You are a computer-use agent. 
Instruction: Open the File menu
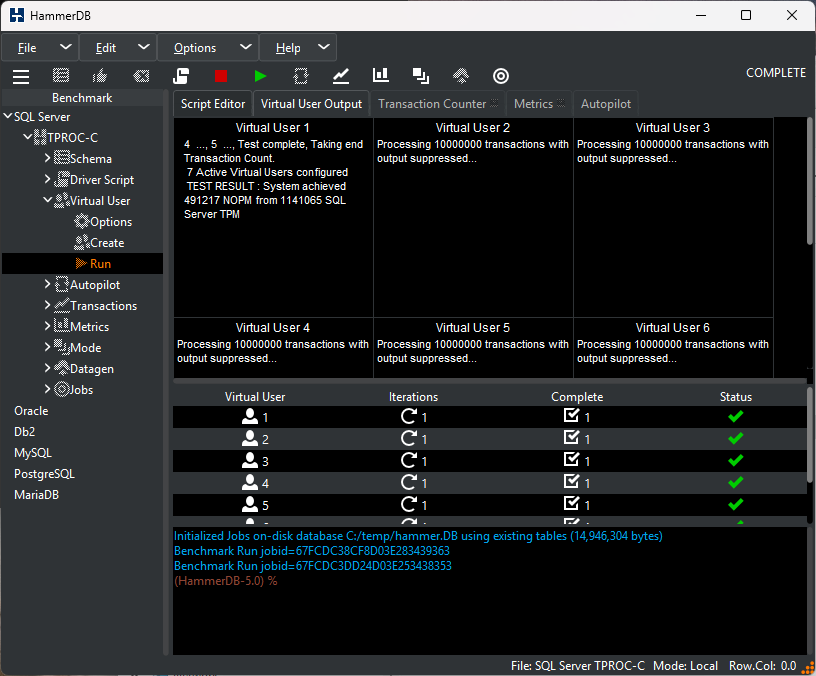[x=40, y=48]
